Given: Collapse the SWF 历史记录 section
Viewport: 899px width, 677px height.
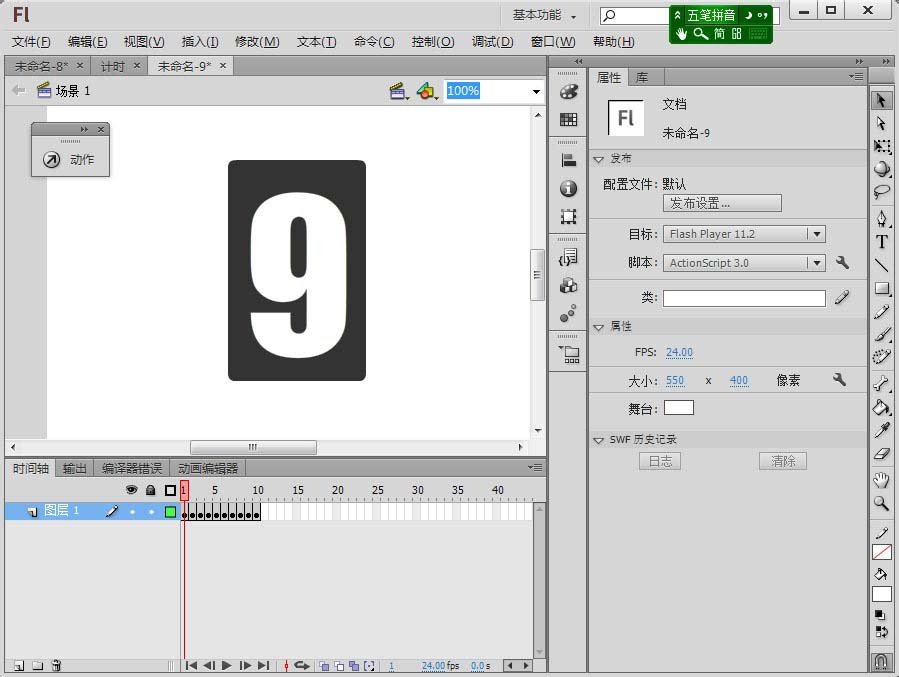Looking at the screenshot, I should (599, 440).
